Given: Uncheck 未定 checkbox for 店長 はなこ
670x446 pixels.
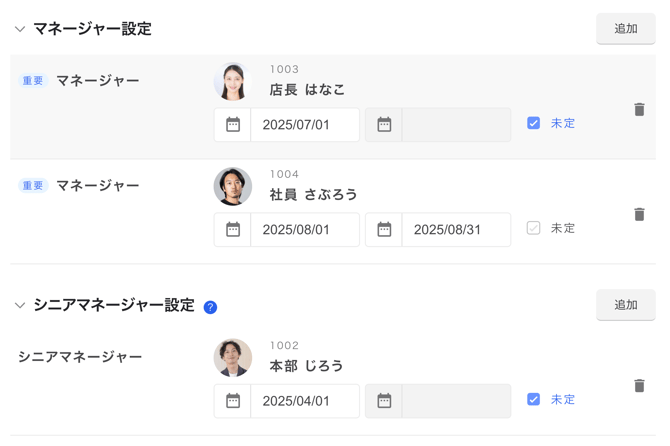Looking at the screenshot, I should coord(533,123).
